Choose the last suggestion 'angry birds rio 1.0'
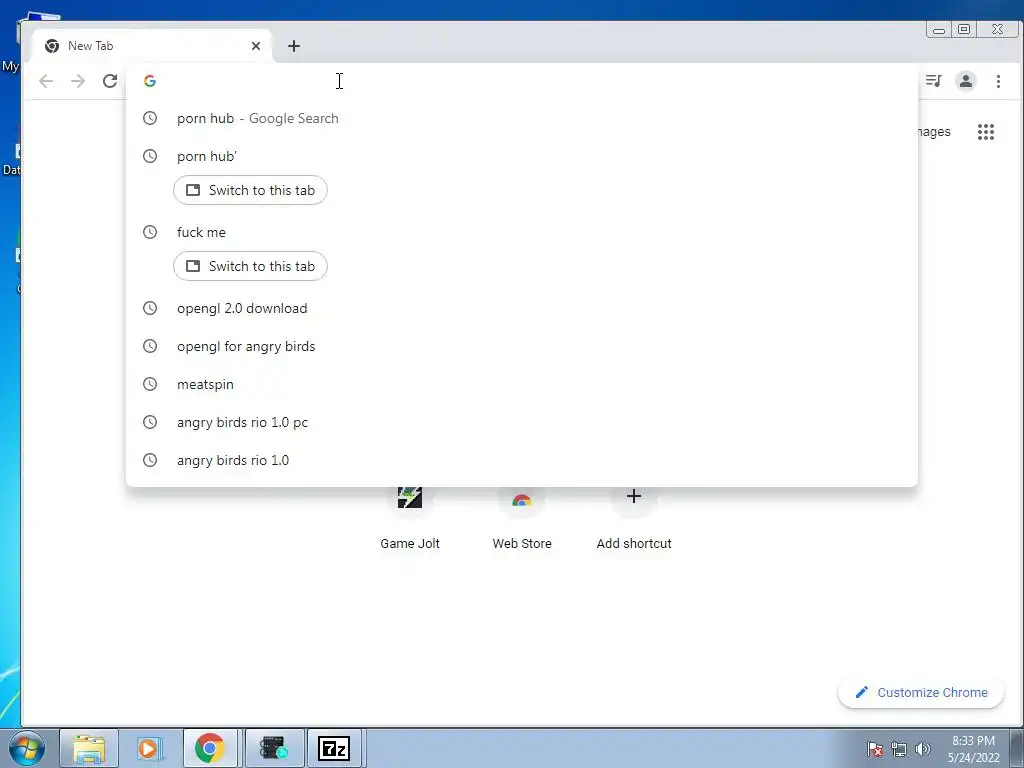 [x=522, y=460]
